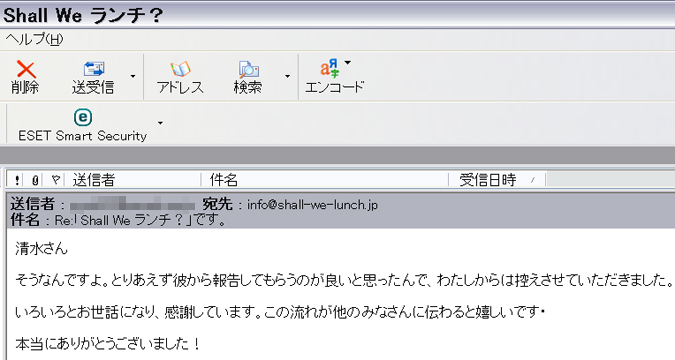
Task: Sort by the attachment paperclip column
Action: click(x=35, y=180)
